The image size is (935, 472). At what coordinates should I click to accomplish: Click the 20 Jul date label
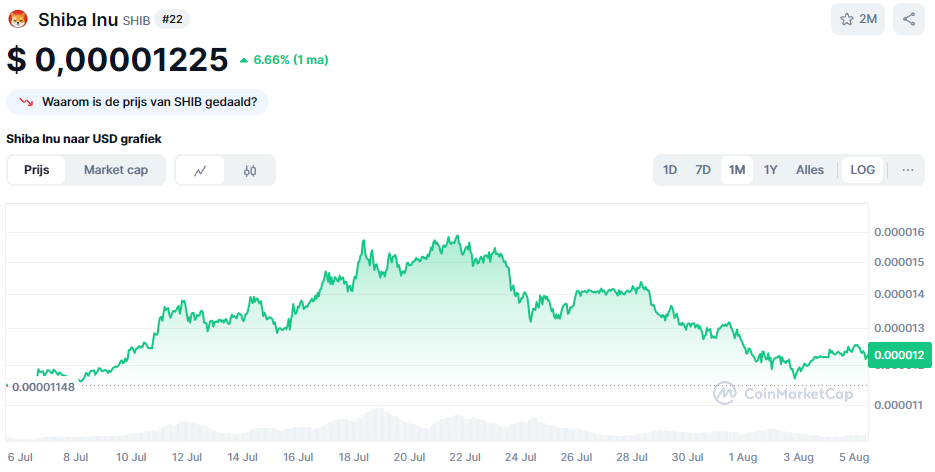410,457
